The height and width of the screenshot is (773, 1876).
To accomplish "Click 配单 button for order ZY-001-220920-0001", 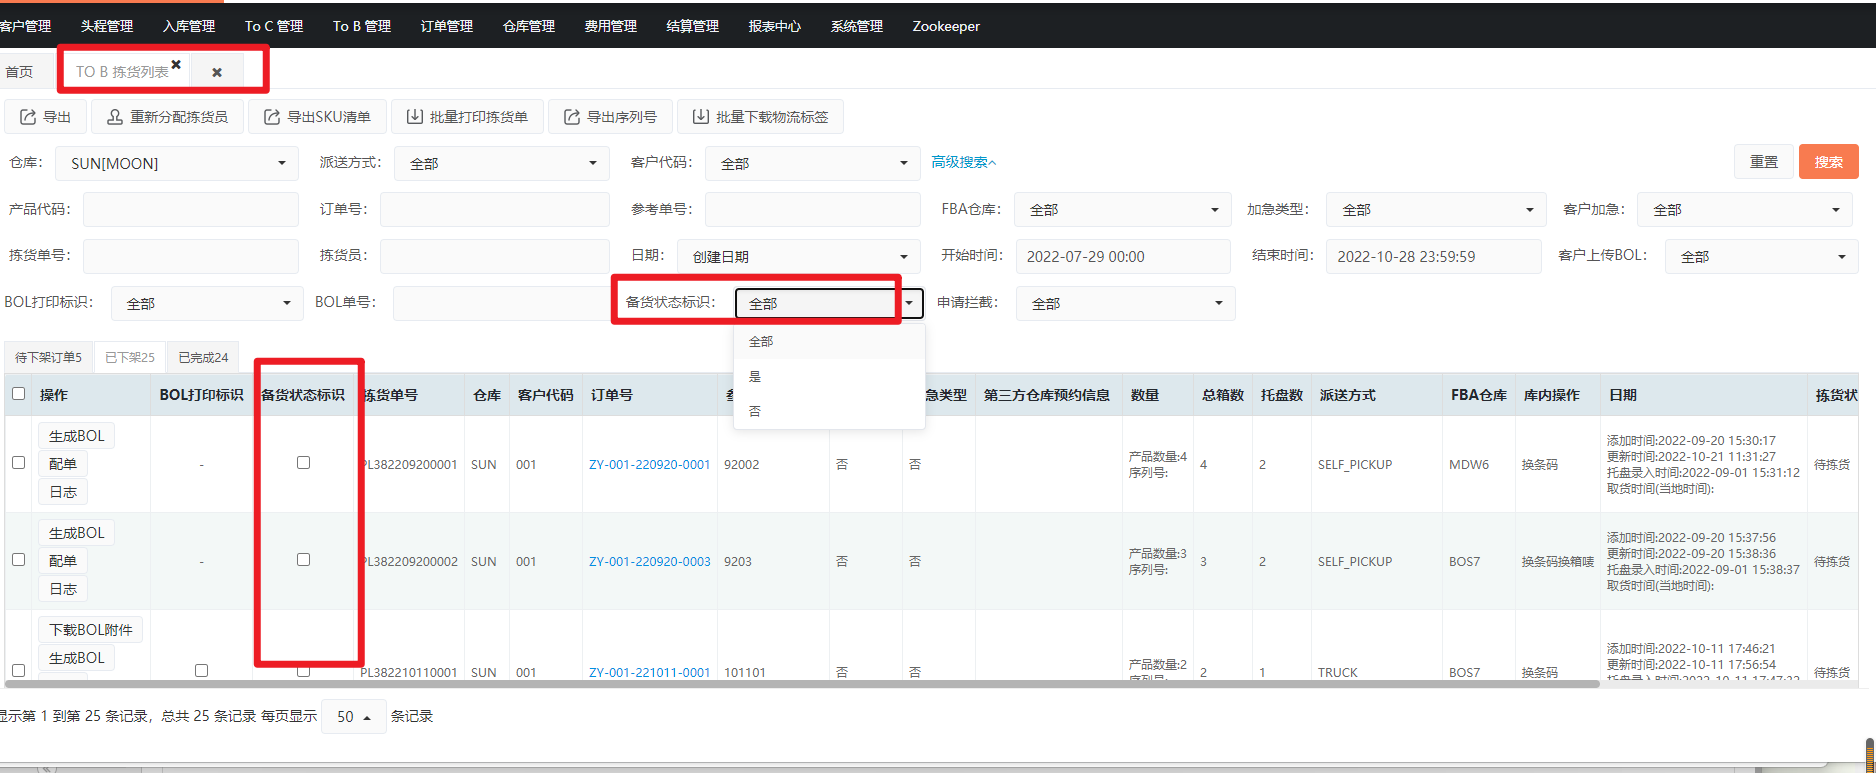I will (x=63, y=464).
